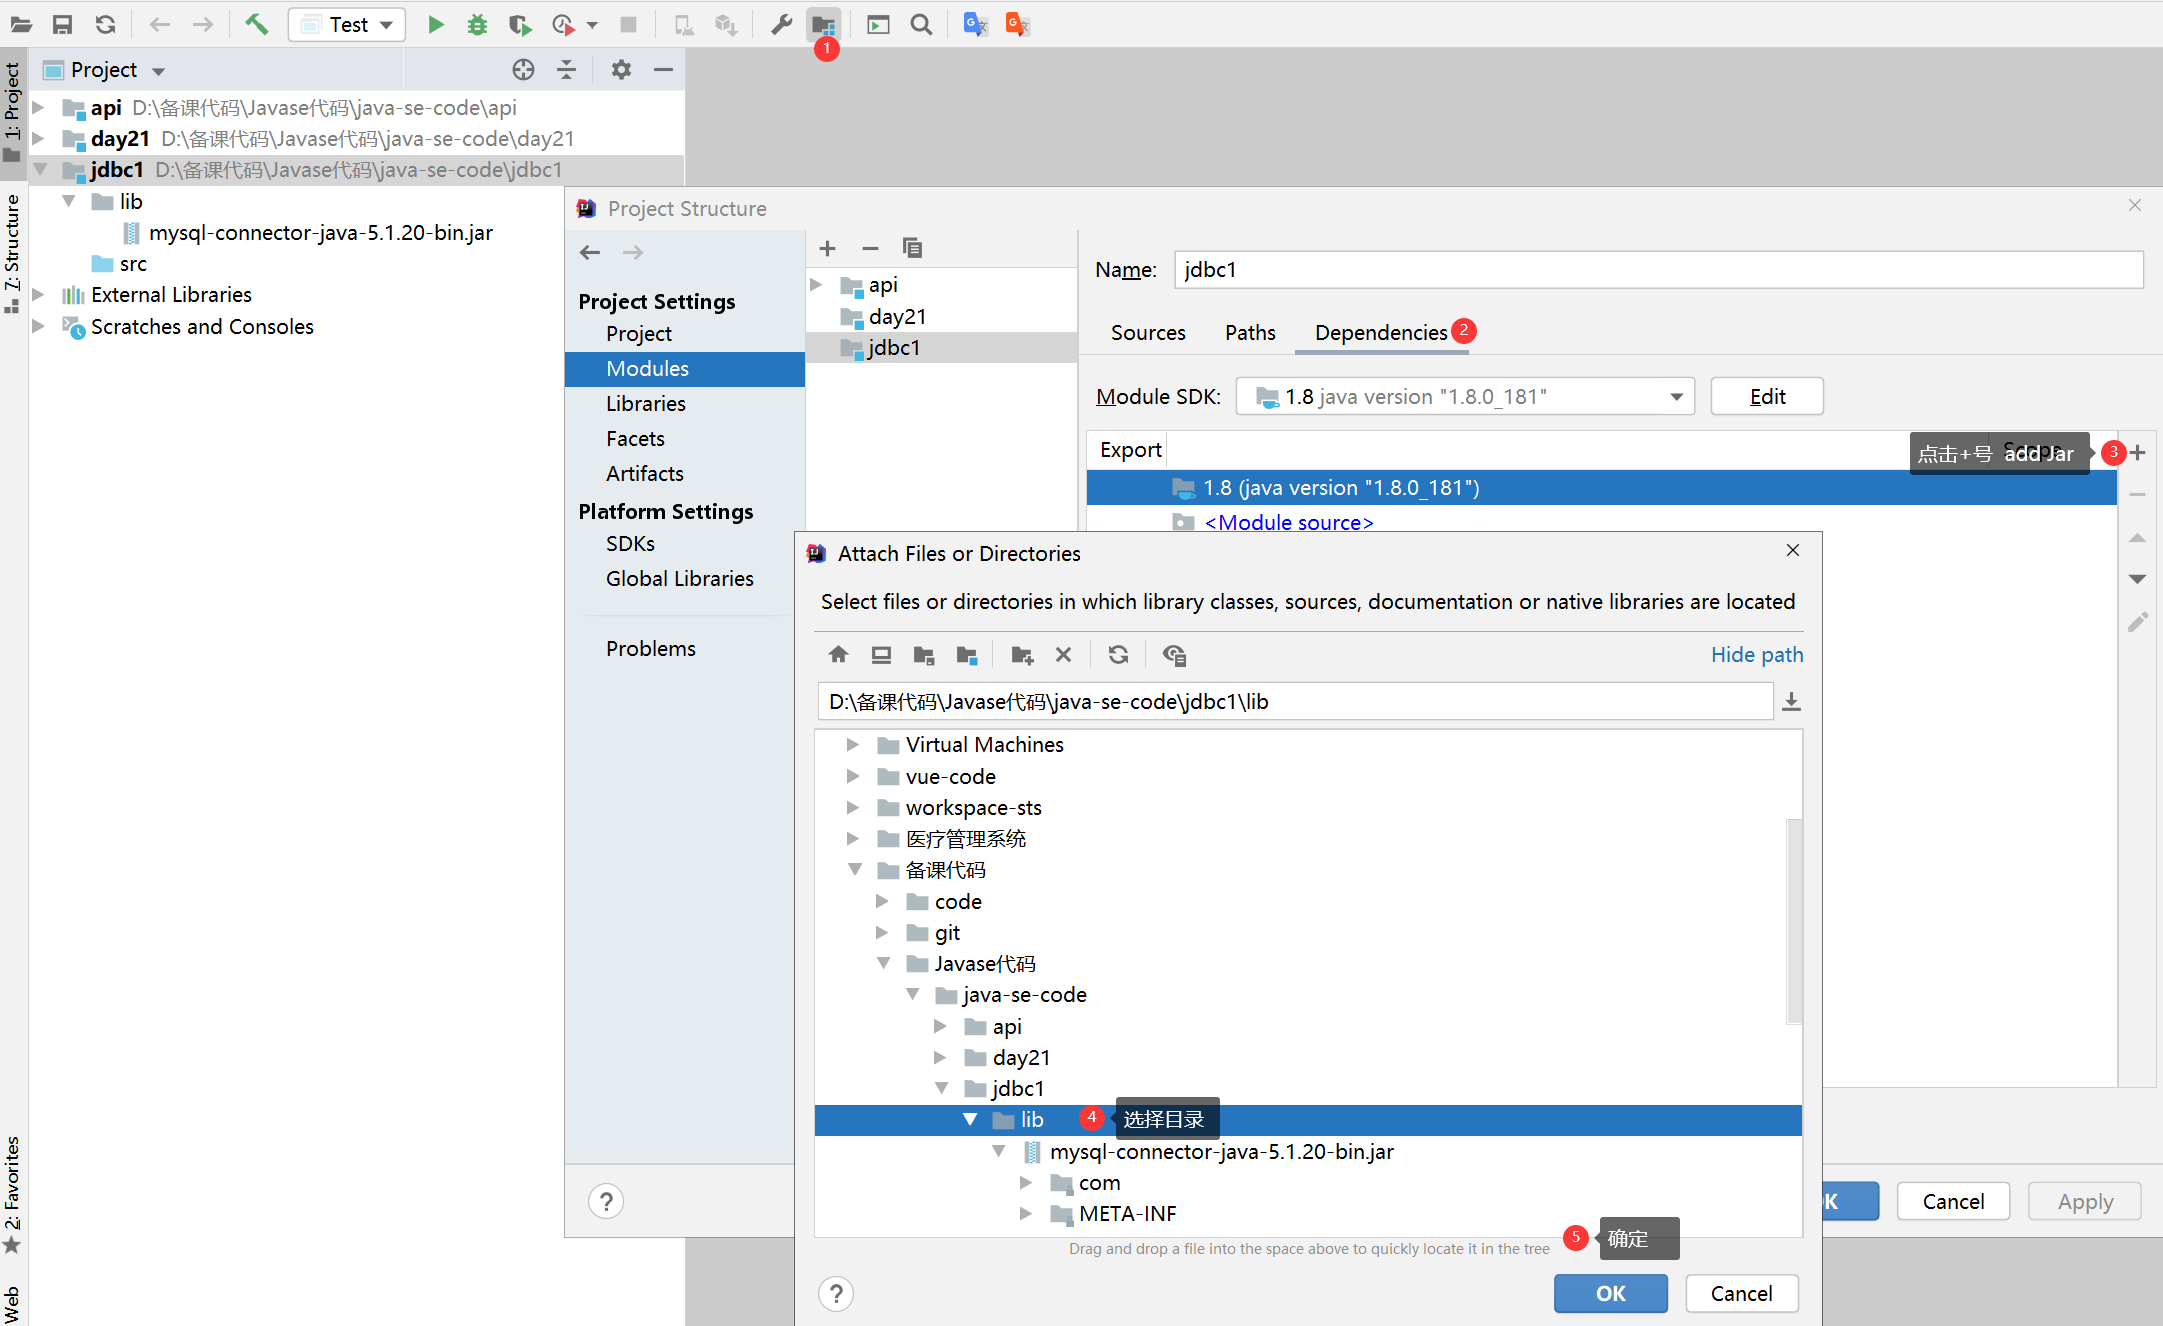
Task: Expand the workspace-sts folder
Action: [x=853, y=807]
